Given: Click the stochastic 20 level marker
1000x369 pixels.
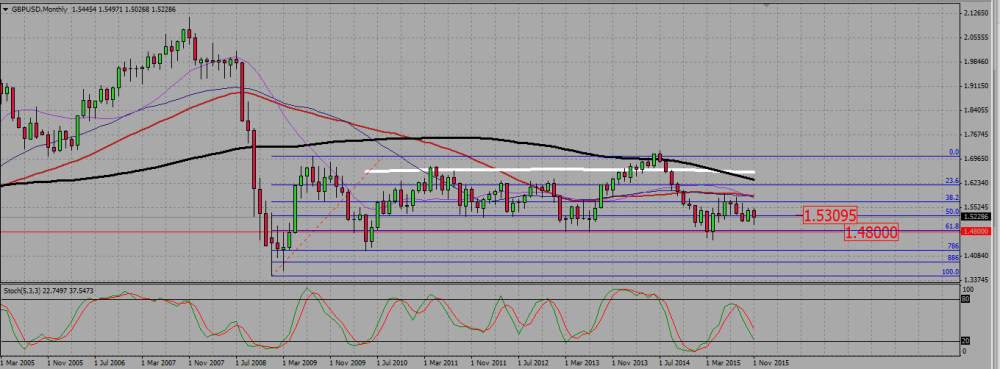Looking at the screenshot, I should [x=966, y=341].
